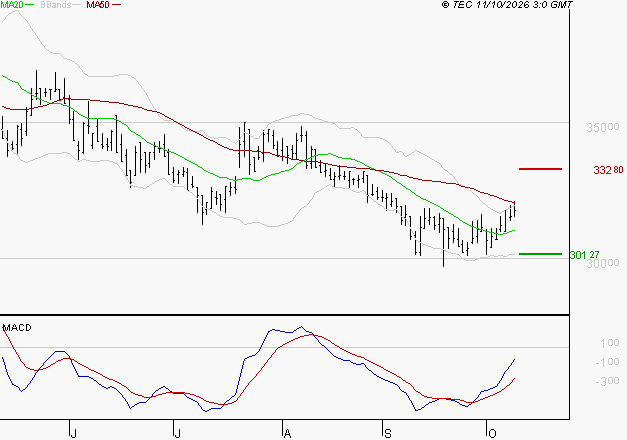The height and width of the screenshot is (440, 627).
Task: Click the 332.80 resistance value
Action: pos(608,170)
